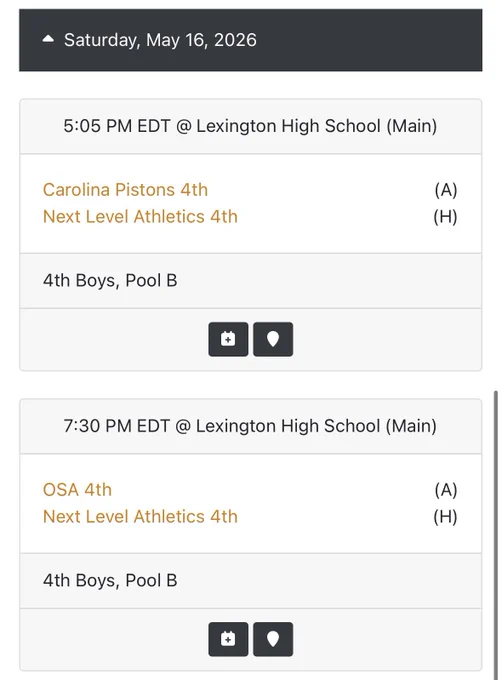The image size is (502, 680).
Task: Click the (H) marker in the 7:30 PM game
Action: [x=445, y=517]
